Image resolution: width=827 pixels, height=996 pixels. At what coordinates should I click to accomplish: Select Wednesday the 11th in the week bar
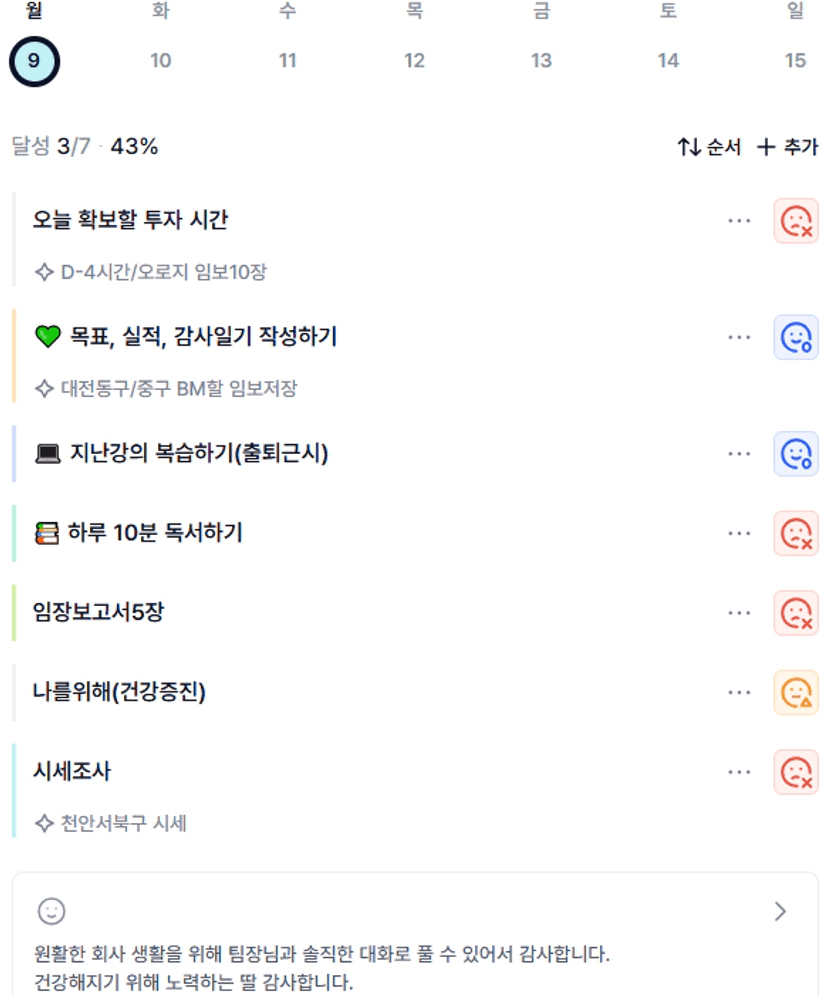point(288,60)
